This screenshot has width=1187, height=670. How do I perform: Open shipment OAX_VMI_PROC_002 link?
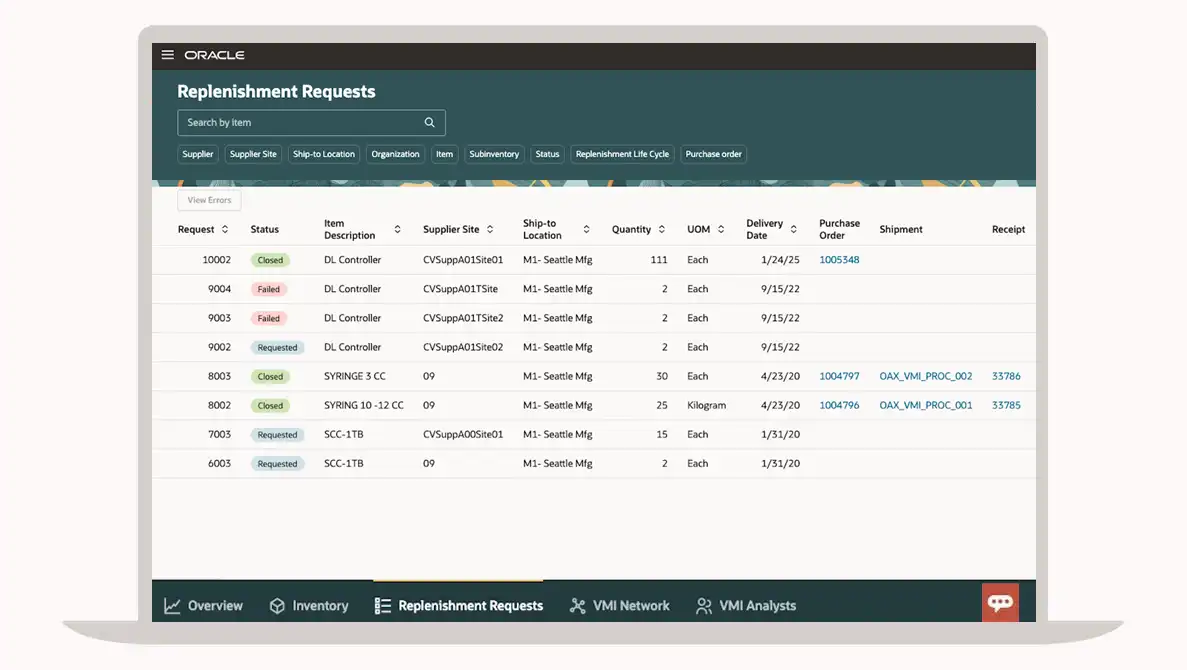pyautogui.click(x=925, y=377)
